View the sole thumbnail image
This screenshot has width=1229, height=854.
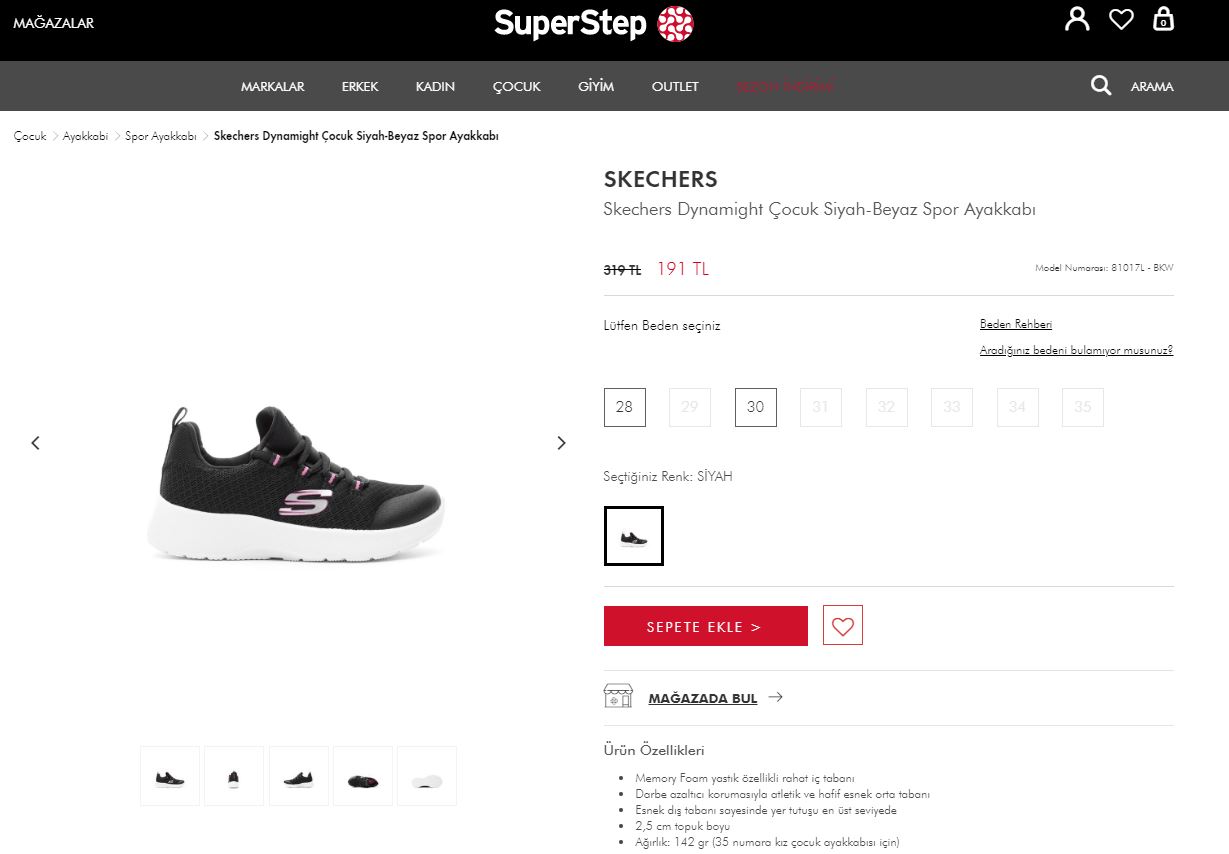coord(427,776)
